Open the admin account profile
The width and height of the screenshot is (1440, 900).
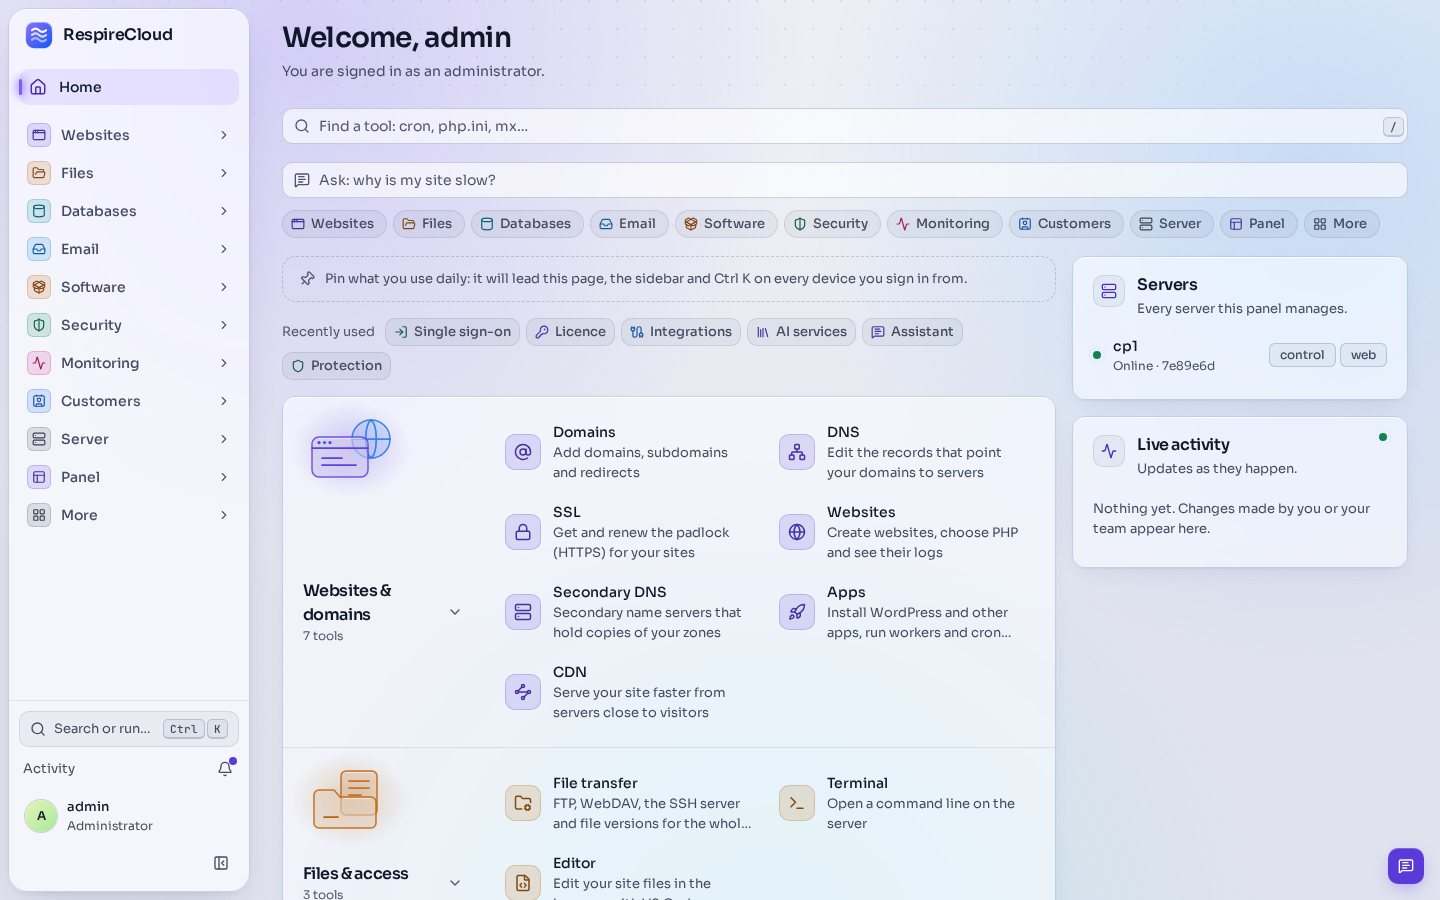pyautogui.click(x=129, y=816)
